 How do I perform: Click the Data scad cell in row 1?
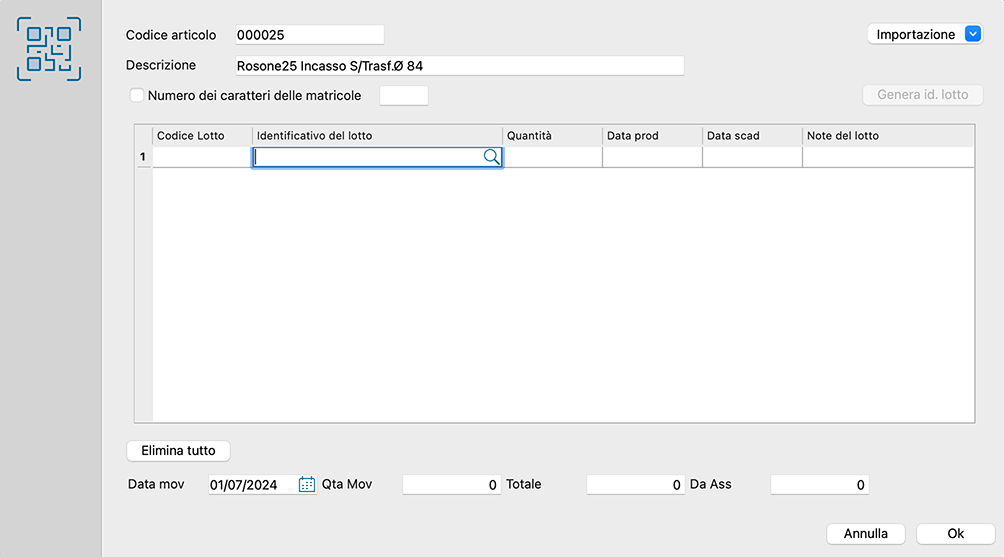click(752, 157)
